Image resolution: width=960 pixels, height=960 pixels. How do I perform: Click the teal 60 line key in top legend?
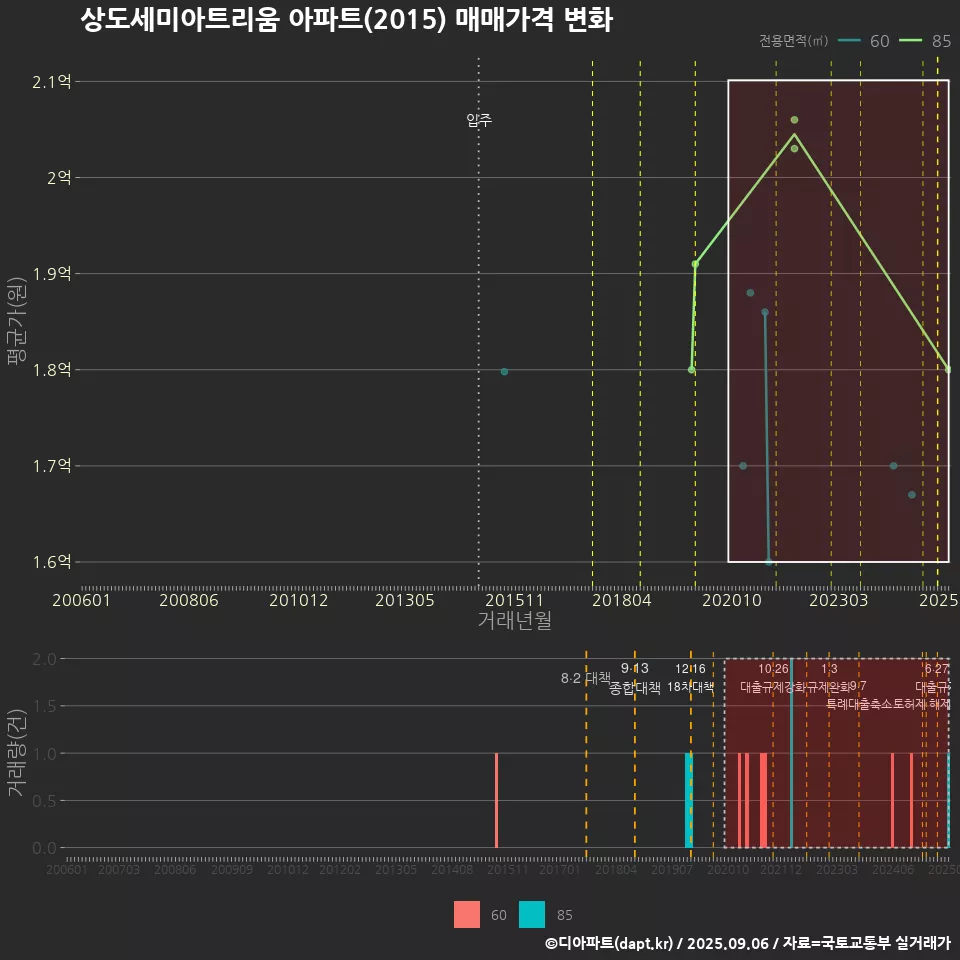[x=849, y=40]
